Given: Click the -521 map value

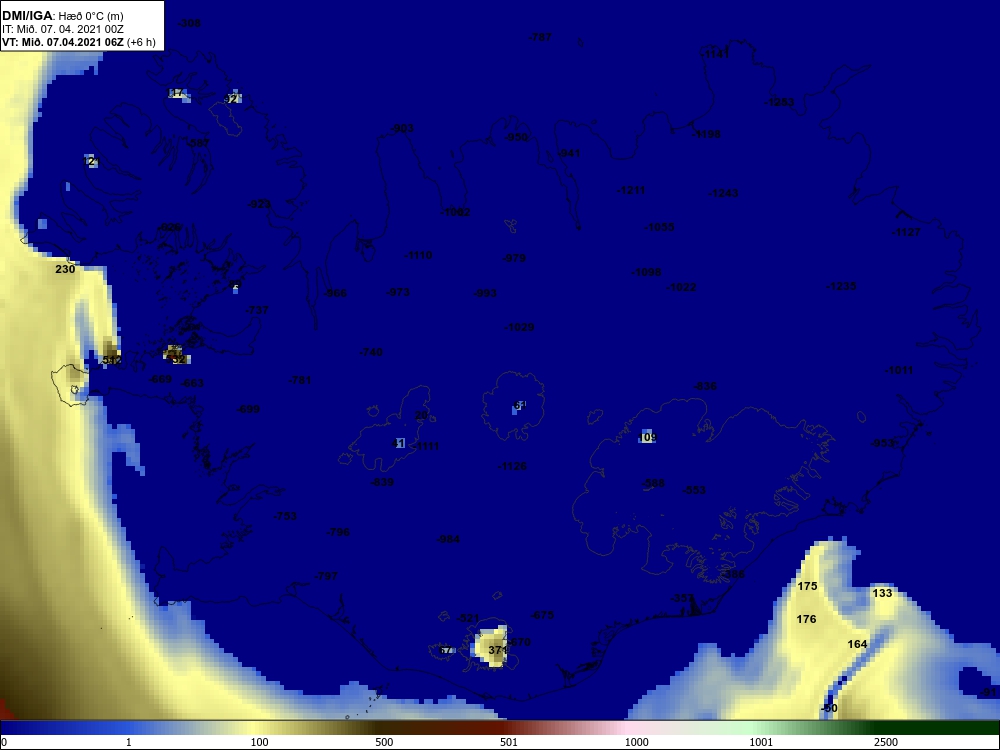Looking at the screenshot, I should (468, 619).
